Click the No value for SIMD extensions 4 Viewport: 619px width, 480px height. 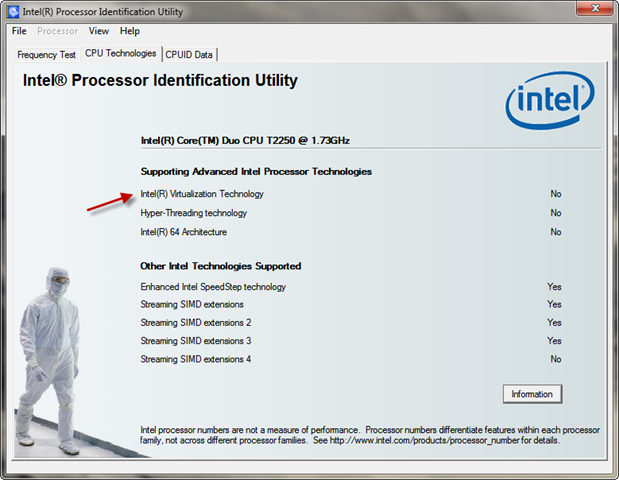[x=556, y=359]
